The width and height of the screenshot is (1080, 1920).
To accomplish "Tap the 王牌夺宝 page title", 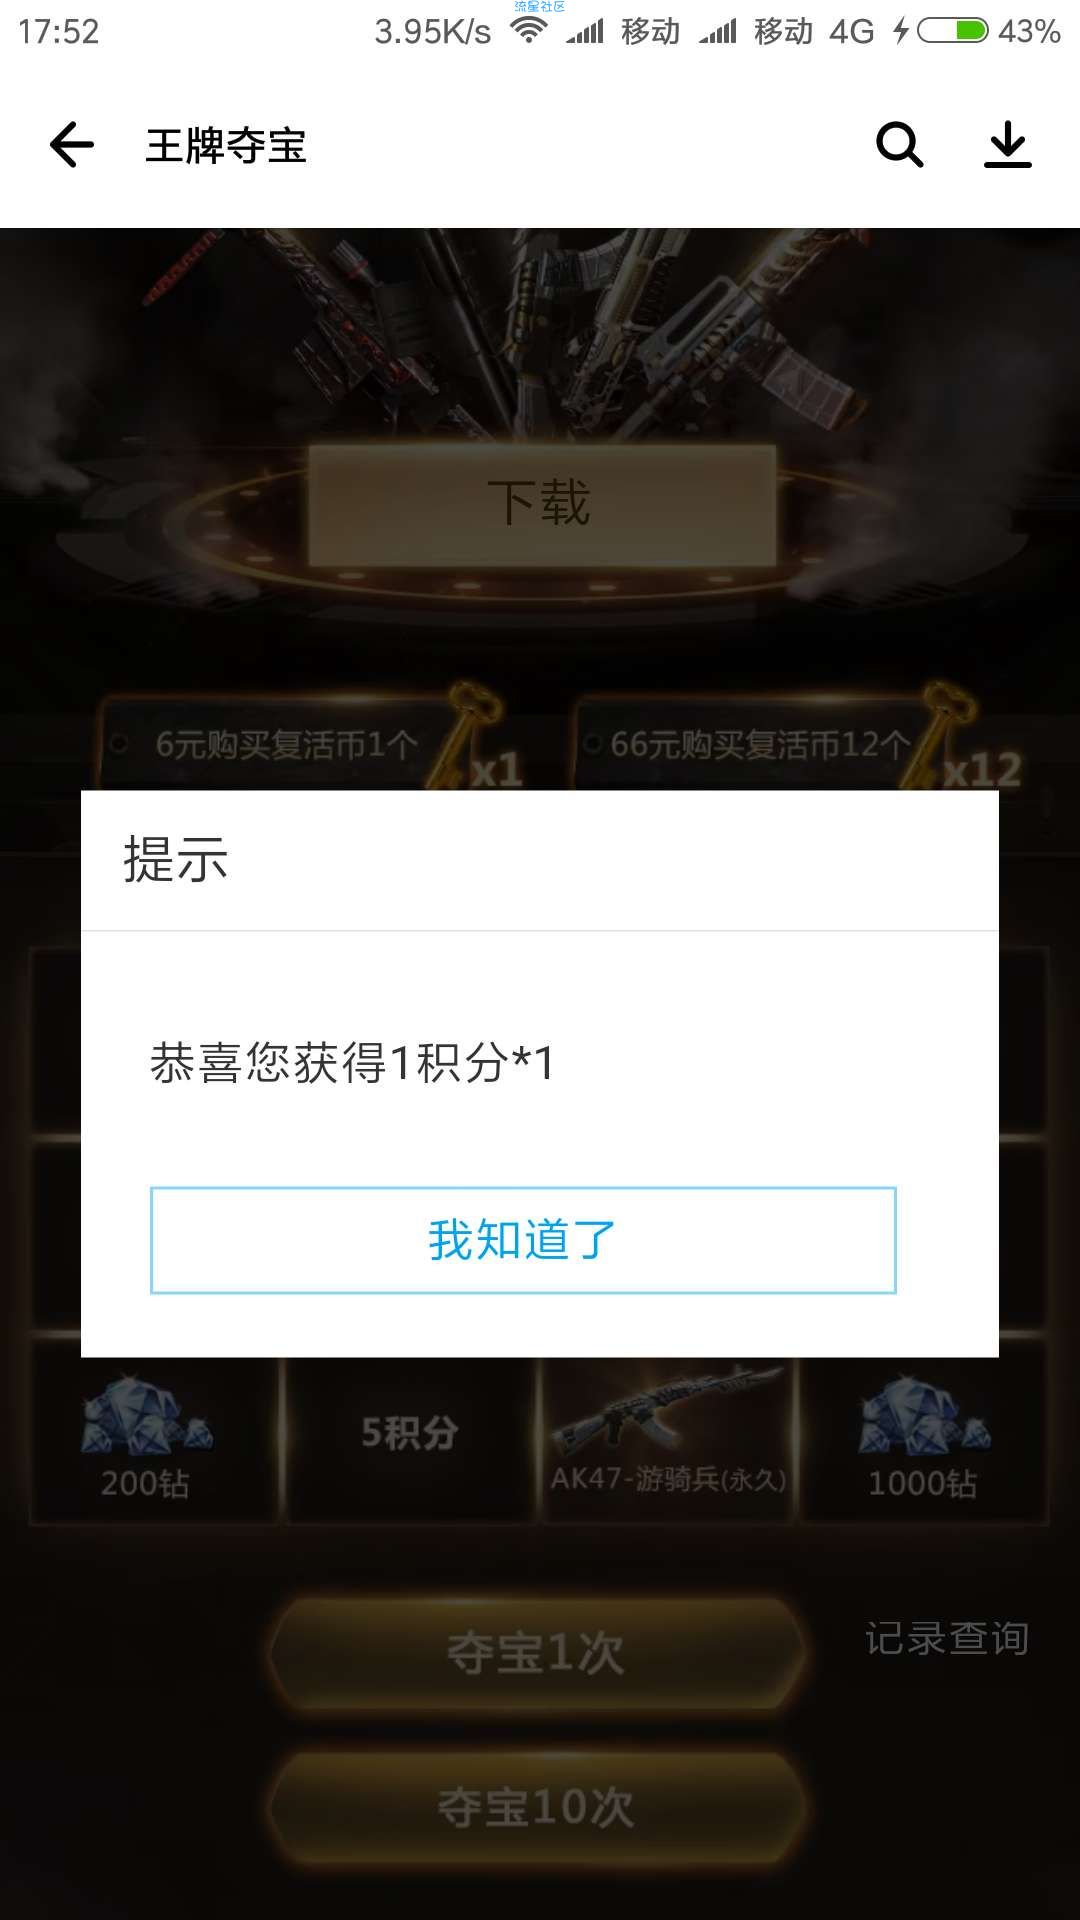I will (226, 146).
